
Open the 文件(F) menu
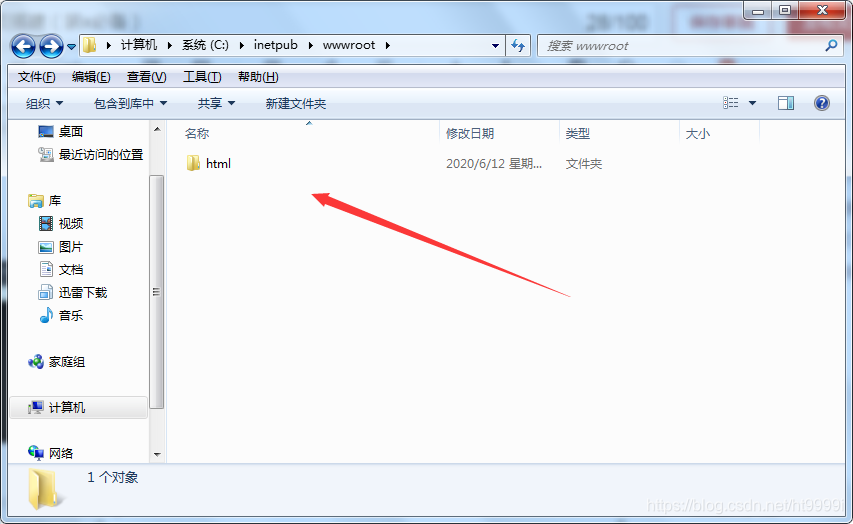[36, 77]
